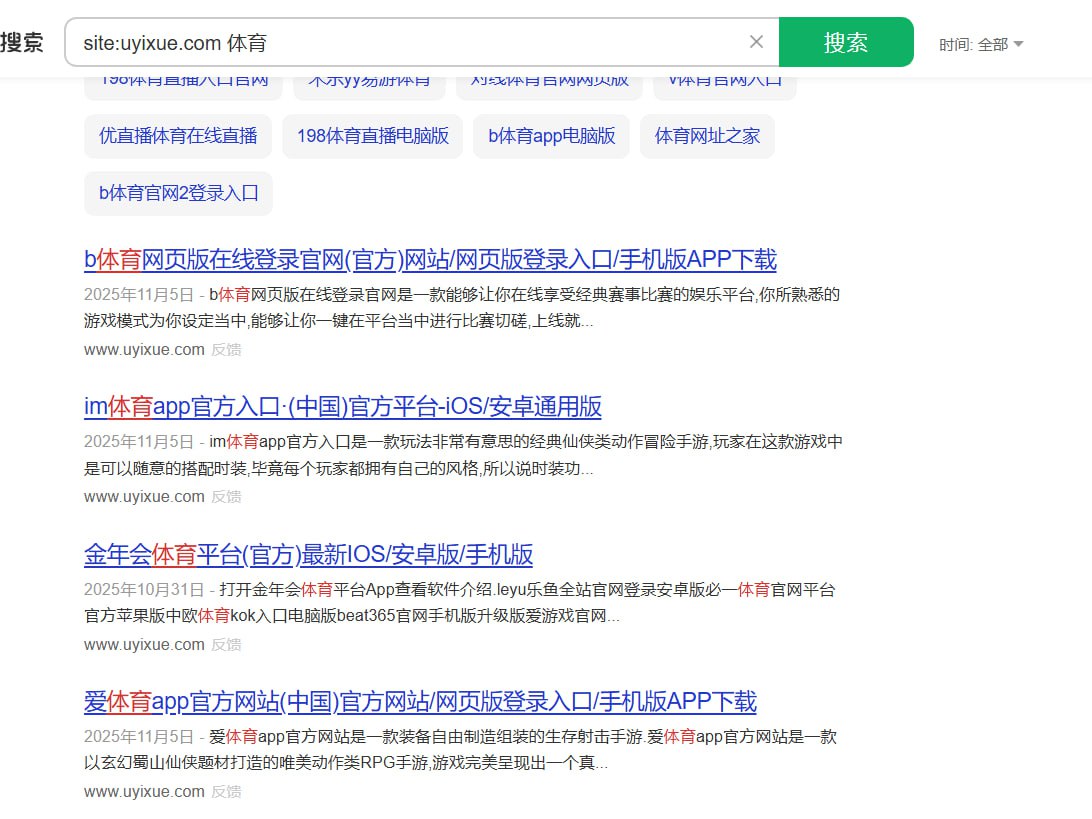Select the 198体育直播入口官网 chip at the top

(183, 78)
